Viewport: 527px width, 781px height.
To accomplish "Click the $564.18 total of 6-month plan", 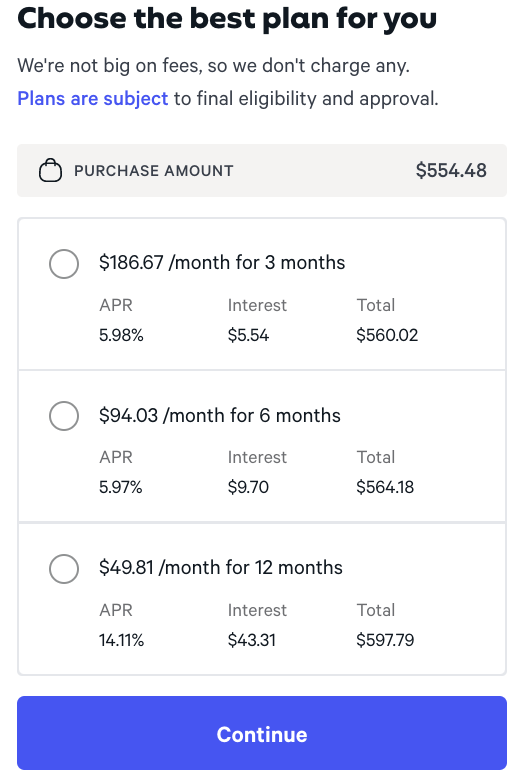I will pyautogui.click(x=385, y=487).
